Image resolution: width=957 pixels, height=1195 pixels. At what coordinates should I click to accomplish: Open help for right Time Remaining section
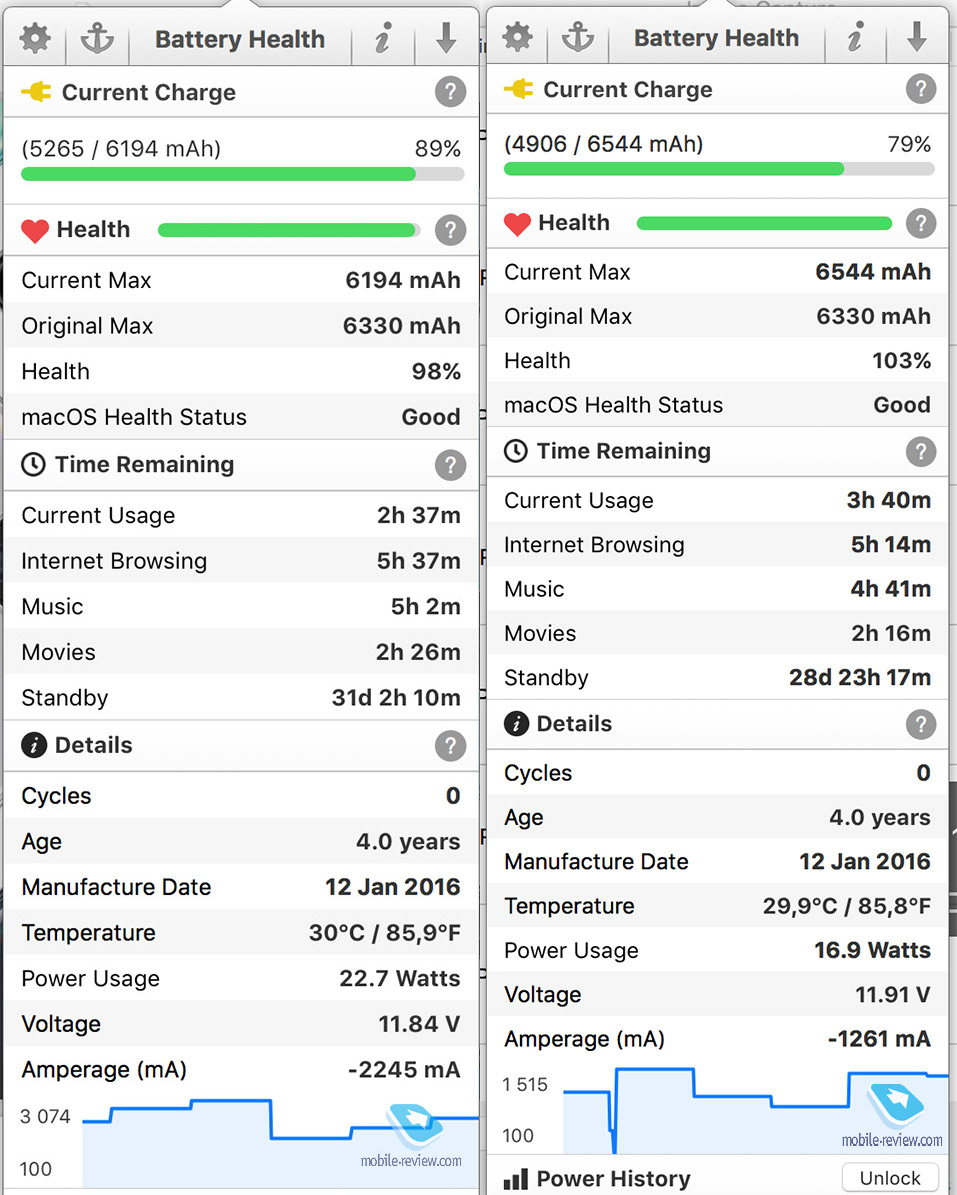point(921,451)
